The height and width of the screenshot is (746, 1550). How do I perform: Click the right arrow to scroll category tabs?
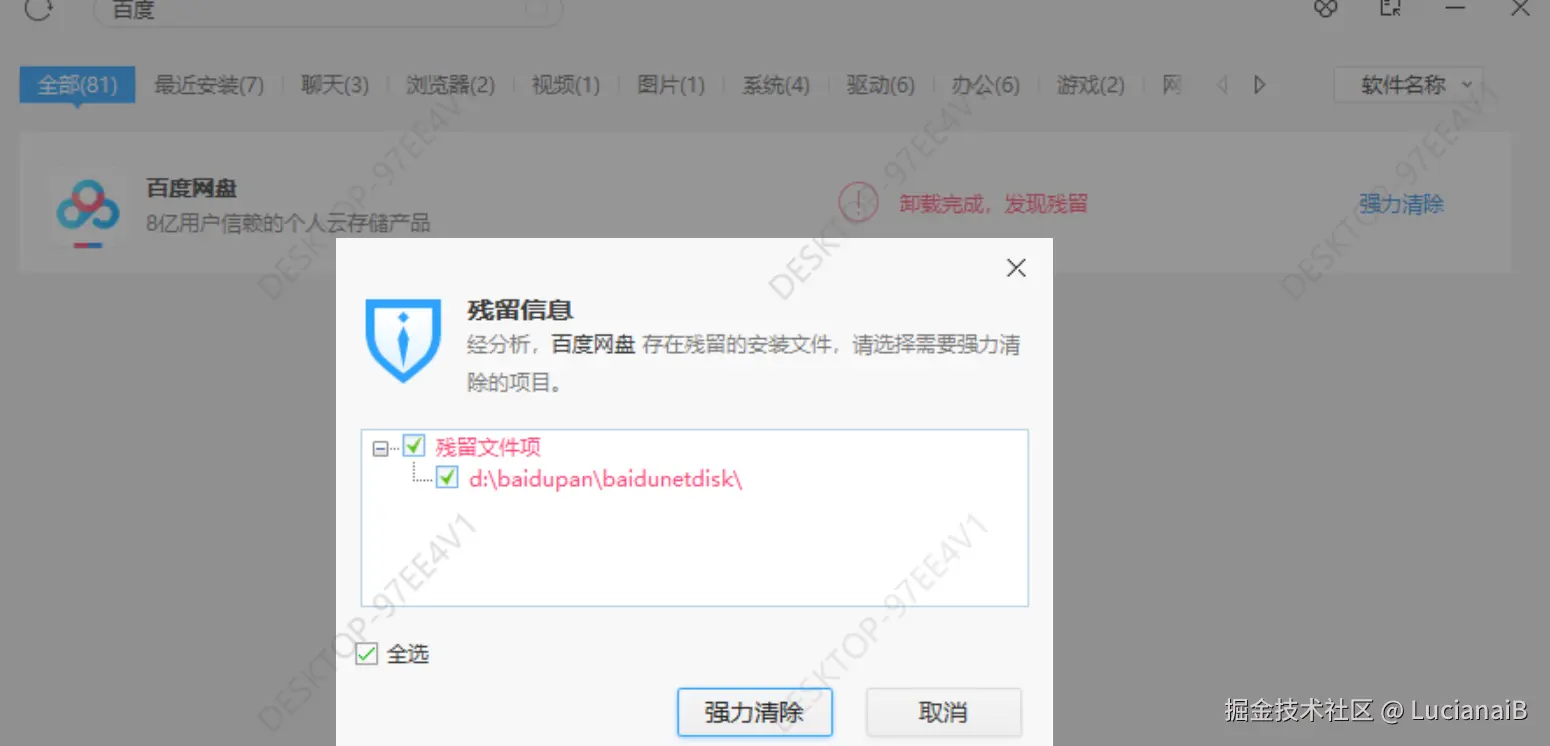click(x=1259, y=85)
